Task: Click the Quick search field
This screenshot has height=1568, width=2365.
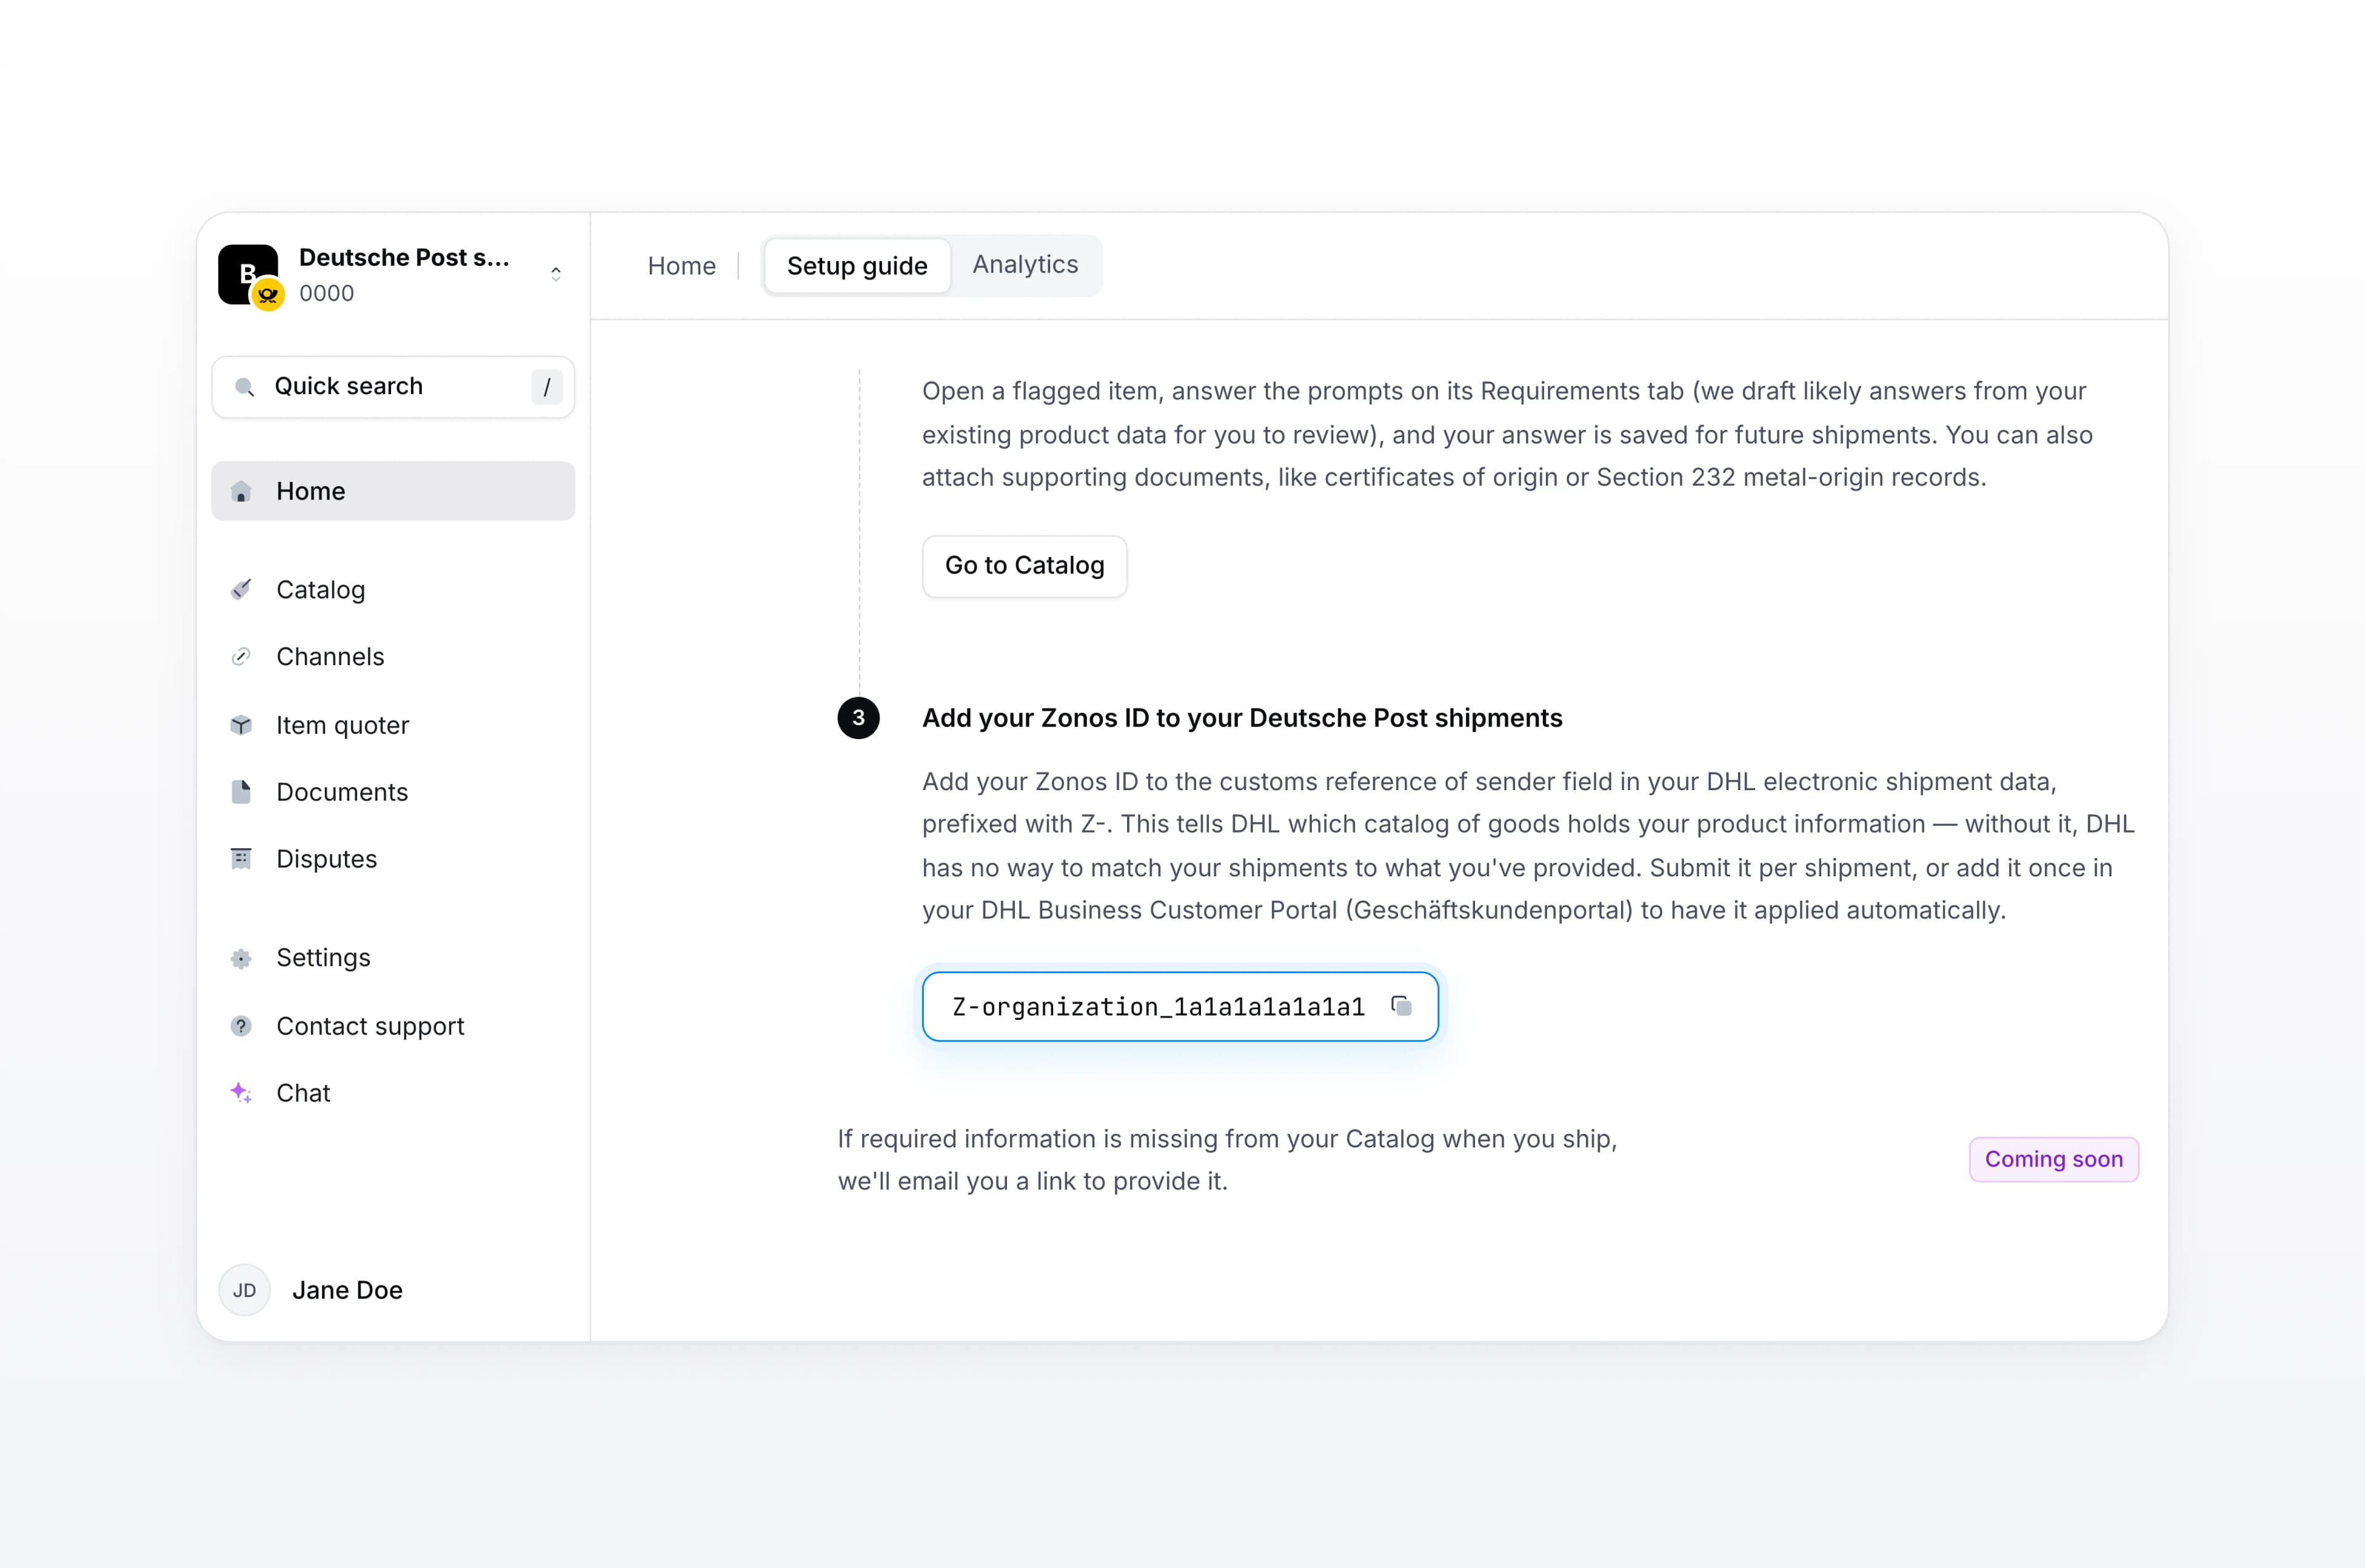Action: 393,387
